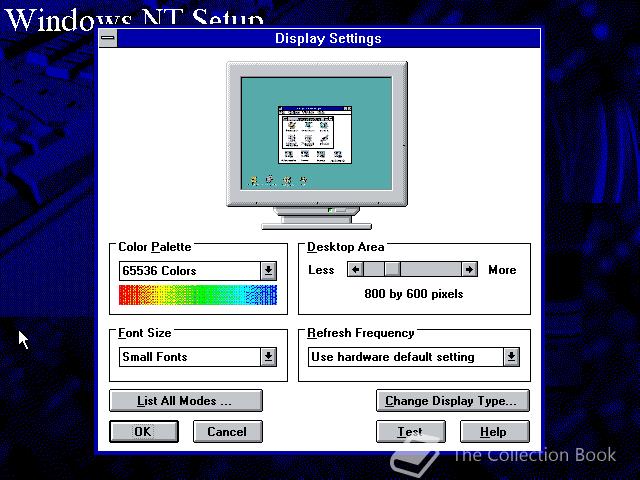Expand the Color Palette dropdown arrow
This screenshot has height=480, width=640.
tap(268, 271)
